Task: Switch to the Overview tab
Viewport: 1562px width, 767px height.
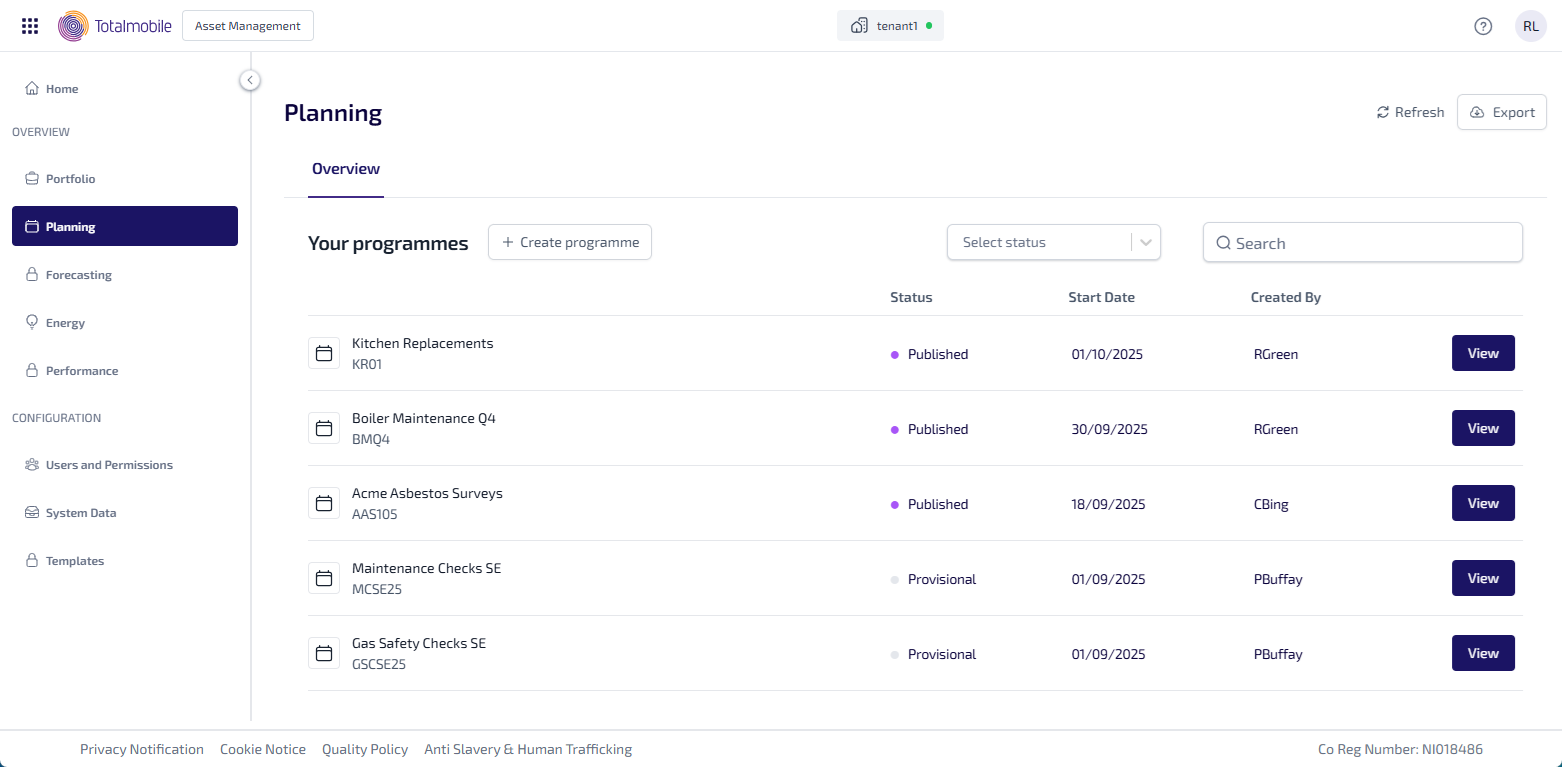Action: 346,169
